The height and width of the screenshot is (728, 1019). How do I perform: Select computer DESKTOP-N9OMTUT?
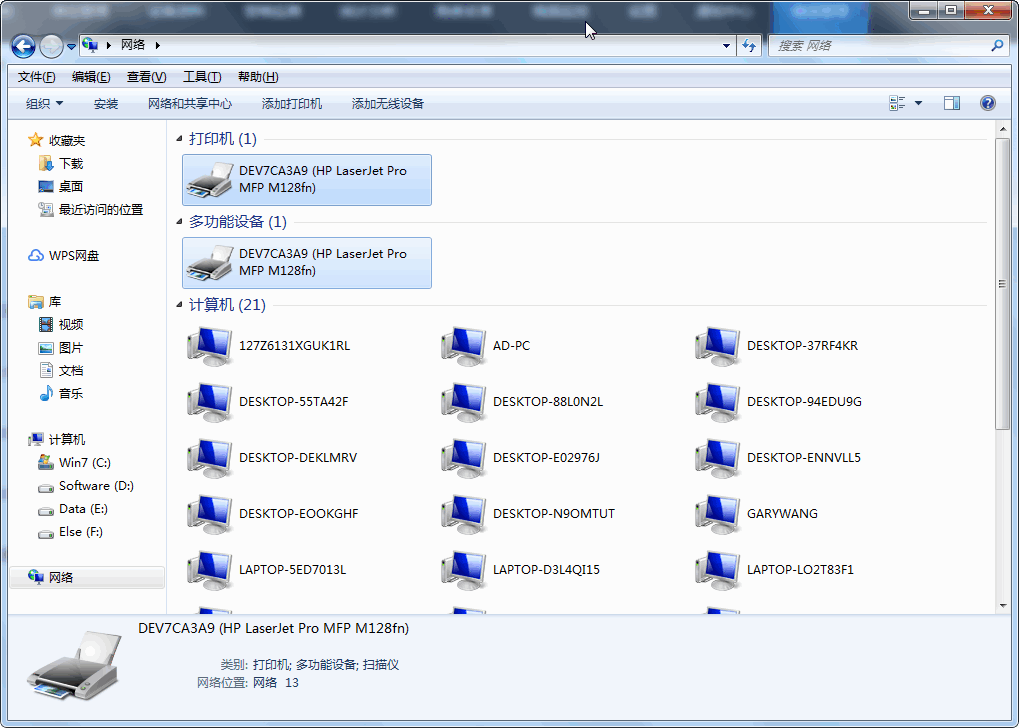point(528,514)
